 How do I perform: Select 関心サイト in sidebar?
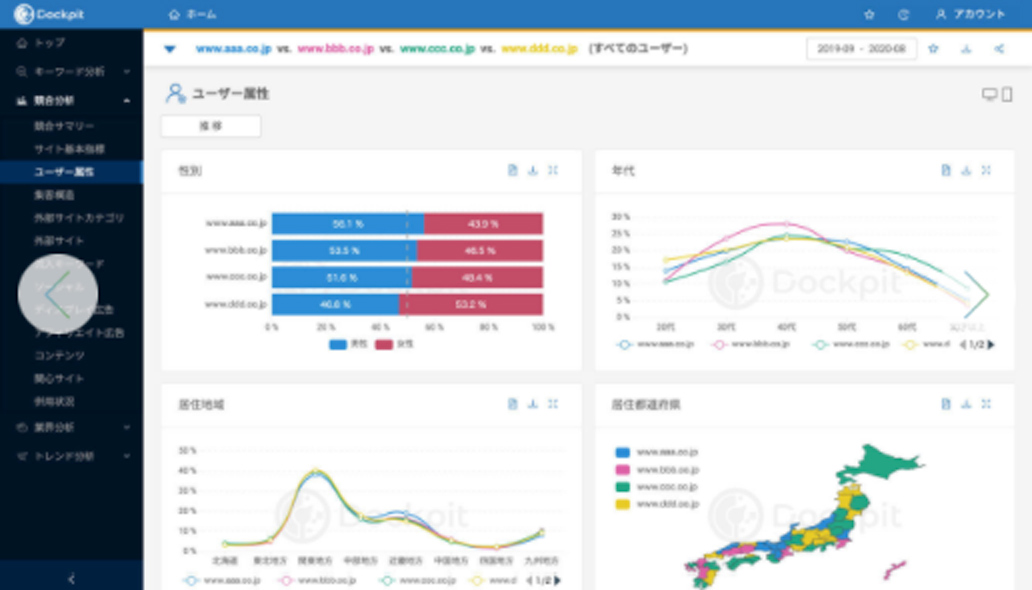[59, 379]
